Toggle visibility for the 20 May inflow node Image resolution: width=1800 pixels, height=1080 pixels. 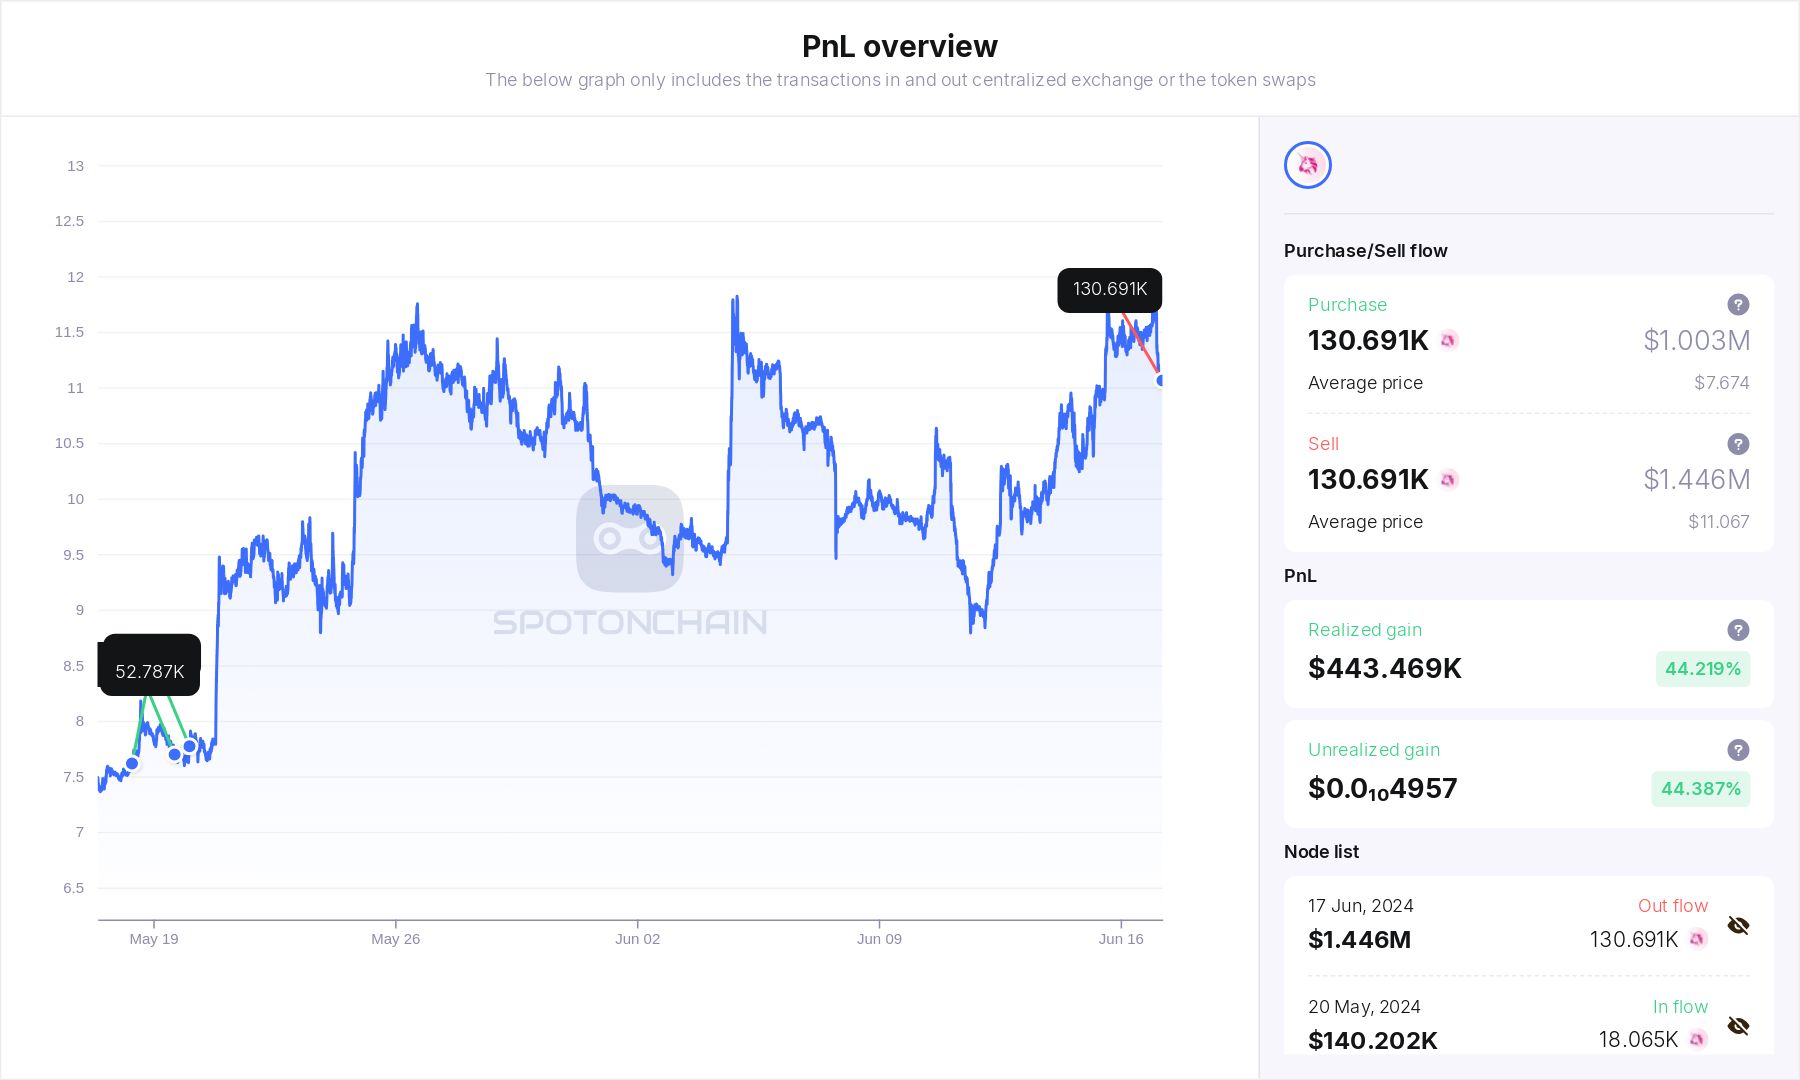point(1738,1025)
